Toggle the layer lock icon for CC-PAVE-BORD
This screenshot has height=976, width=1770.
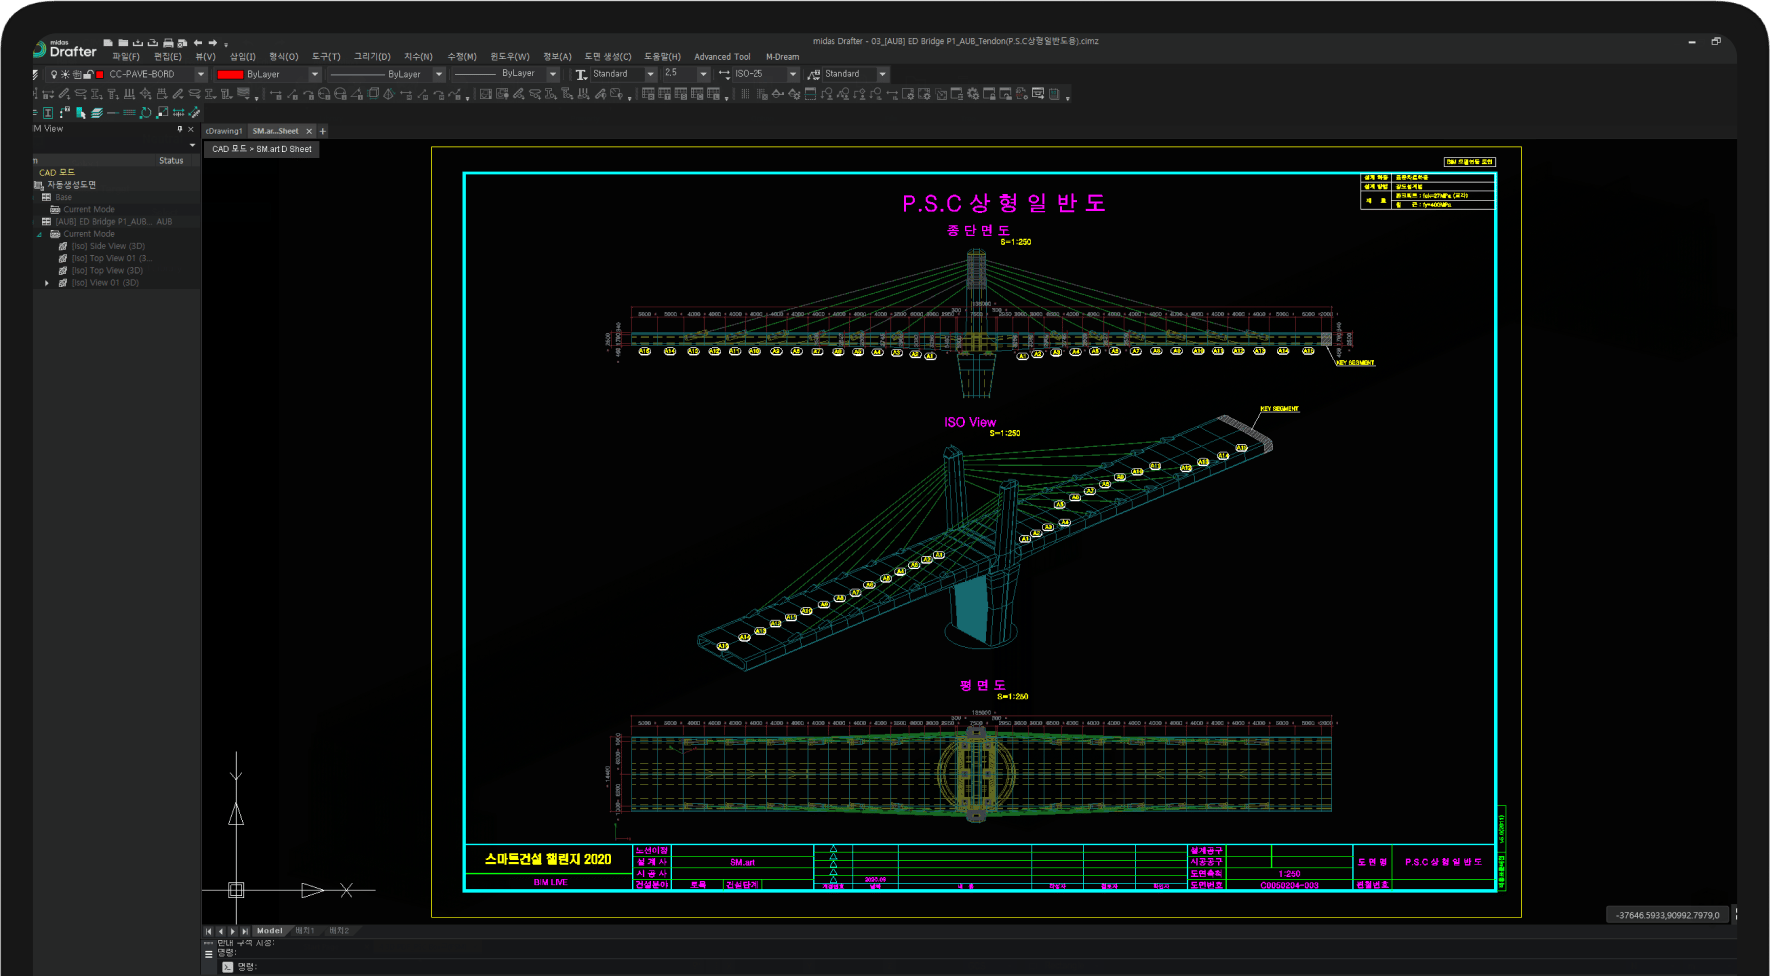coord(88,74)
